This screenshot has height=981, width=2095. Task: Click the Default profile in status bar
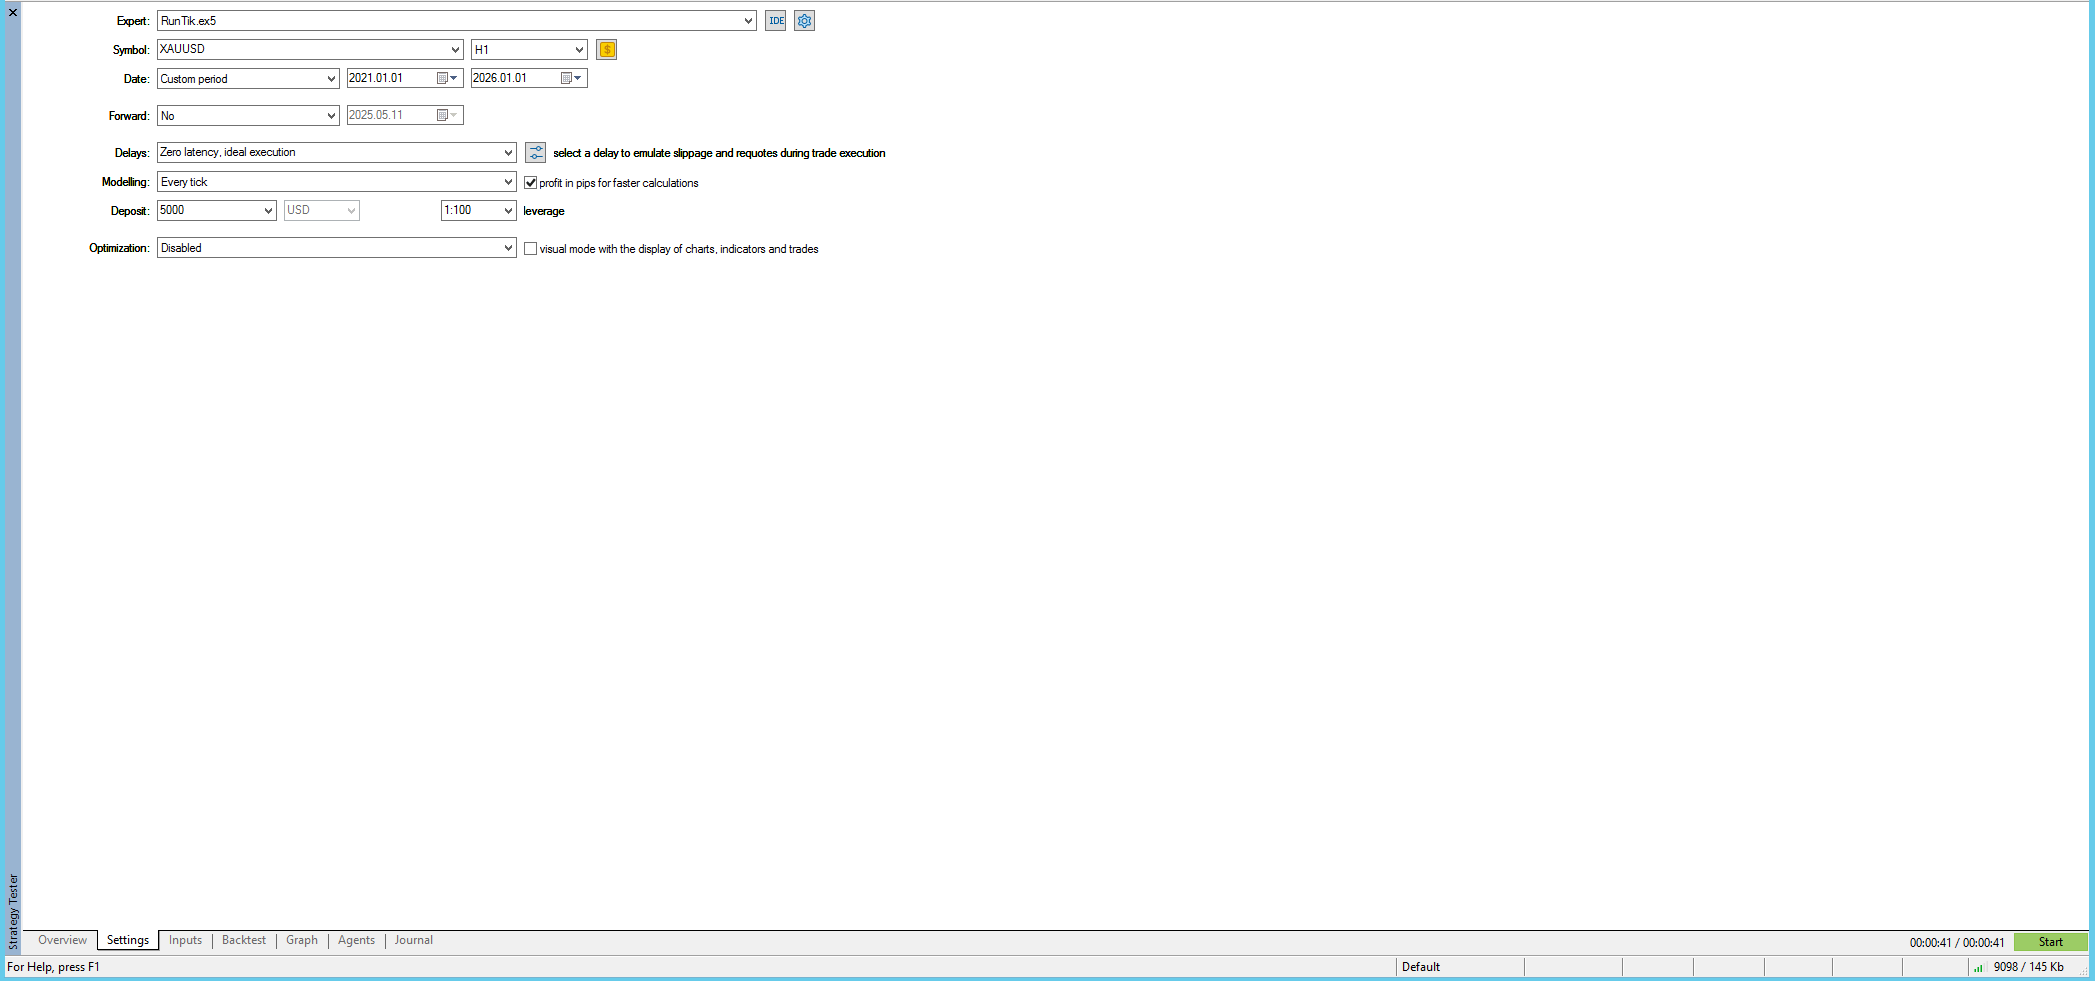[1420, 967]
